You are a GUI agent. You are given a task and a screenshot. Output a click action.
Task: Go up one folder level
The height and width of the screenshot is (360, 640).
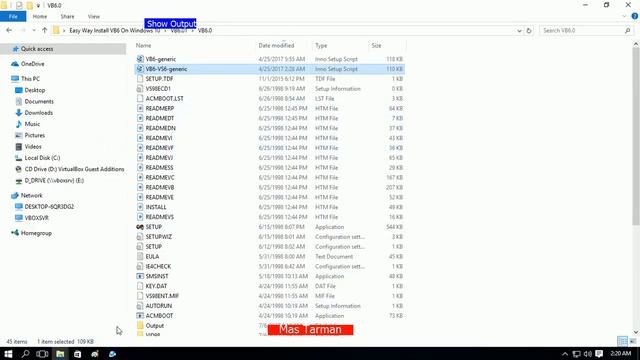click(44, 30)
